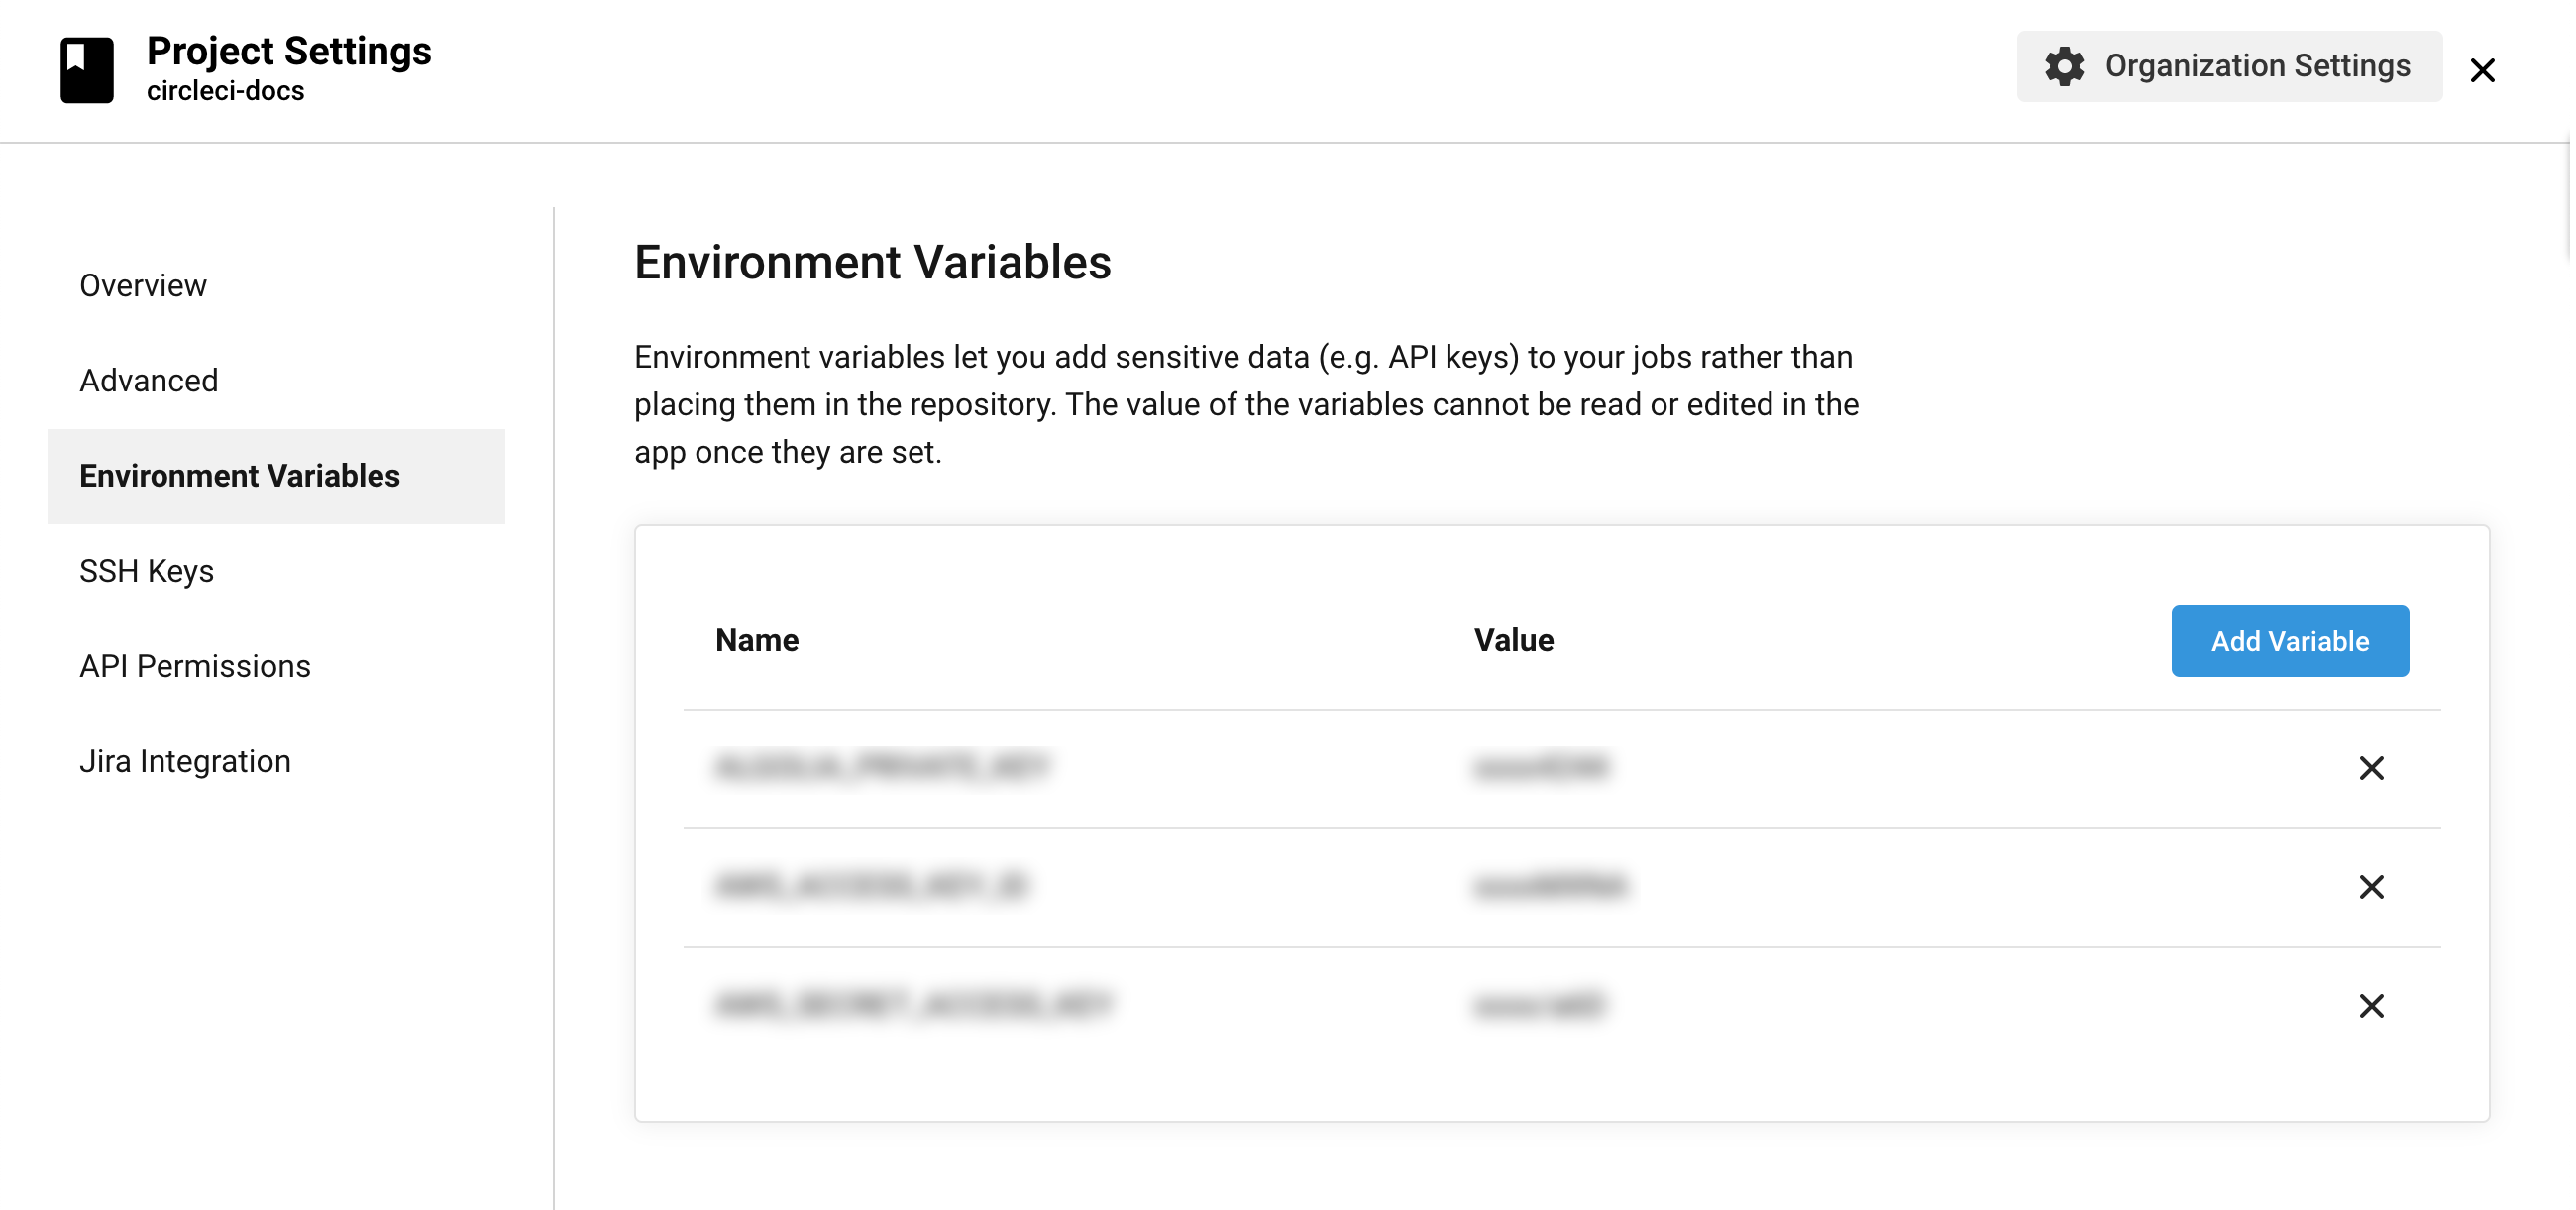
Task: Click the circleci-docs project subtitle link
Action: pyautogui.click(x=224, y=90)
